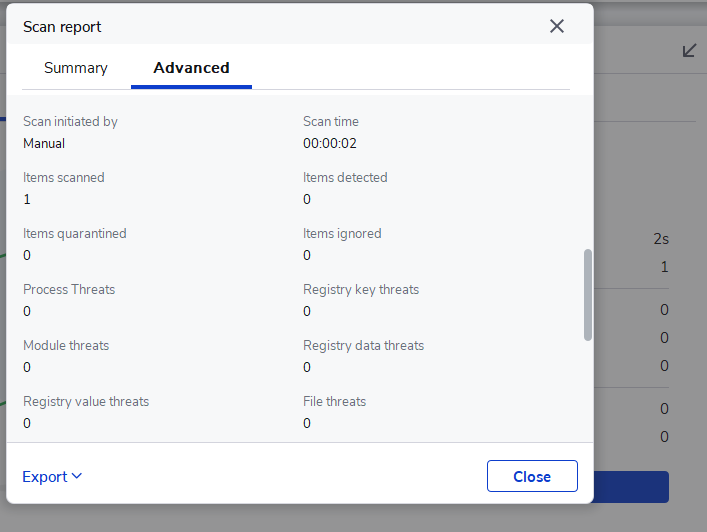The height and width of the screenshot is (532, 707).
Task: Click the 'Scan report' dialog title
Action: tap(62, 27)
